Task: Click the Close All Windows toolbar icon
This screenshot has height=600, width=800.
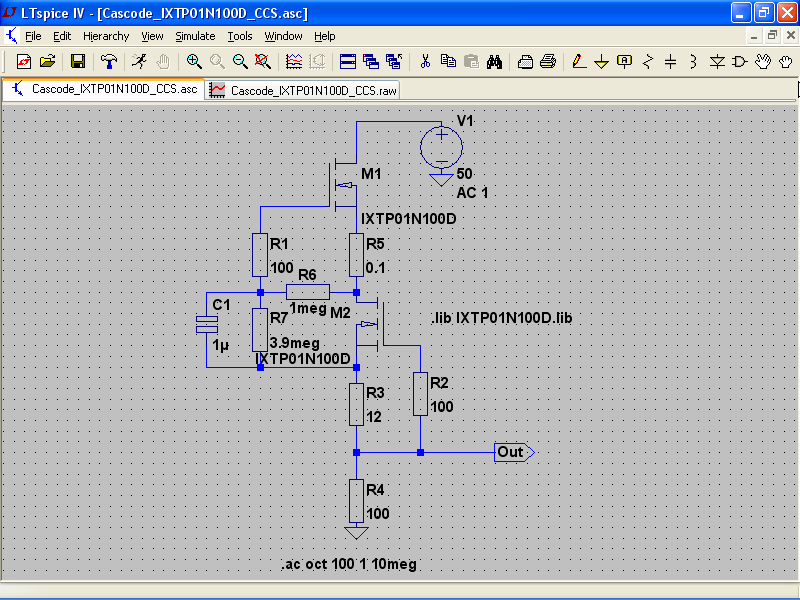Action: 394,62
